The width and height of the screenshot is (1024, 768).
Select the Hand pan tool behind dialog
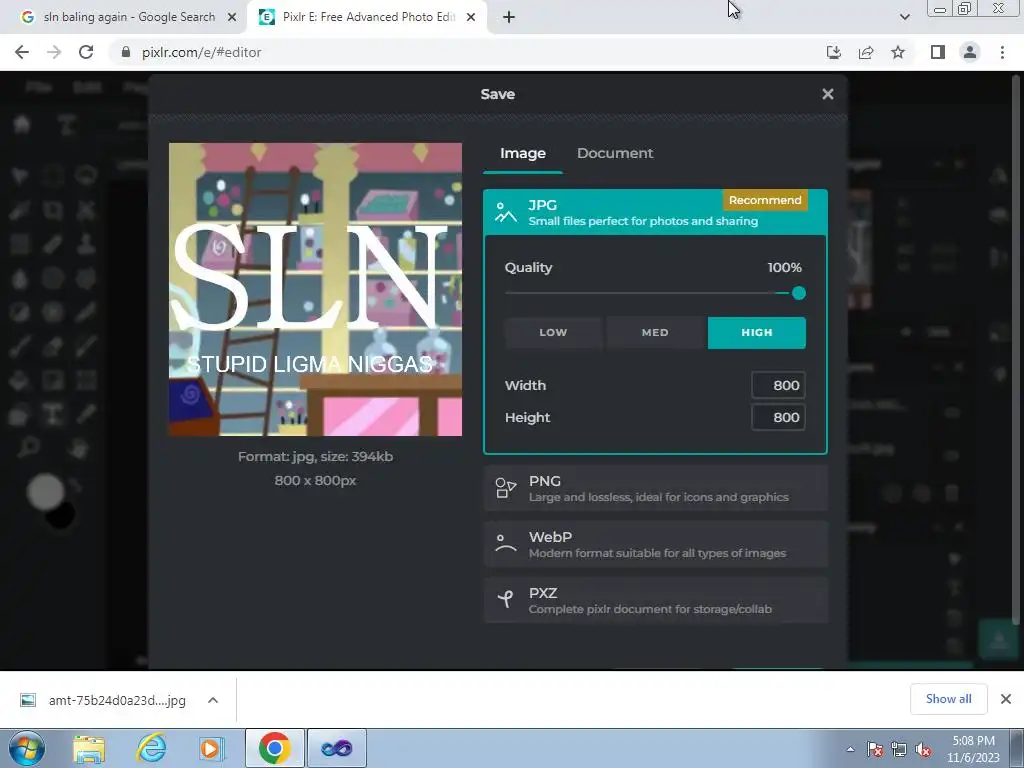79,448
